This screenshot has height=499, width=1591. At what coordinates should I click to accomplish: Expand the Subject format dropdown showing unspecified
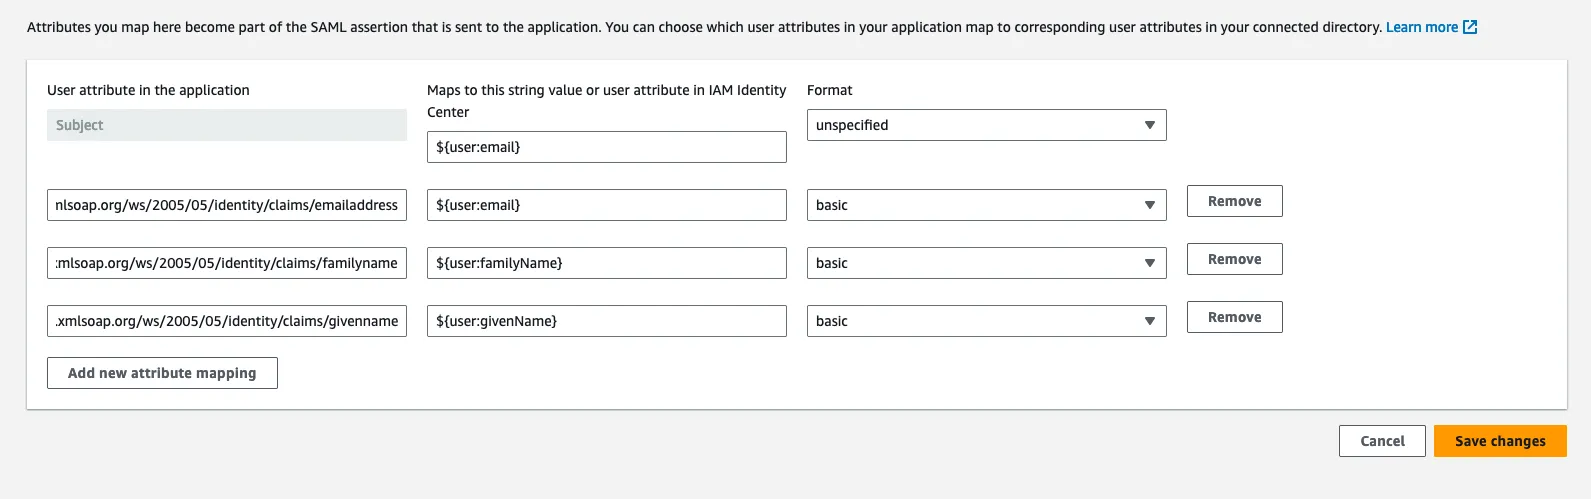(x=986, y=125)
